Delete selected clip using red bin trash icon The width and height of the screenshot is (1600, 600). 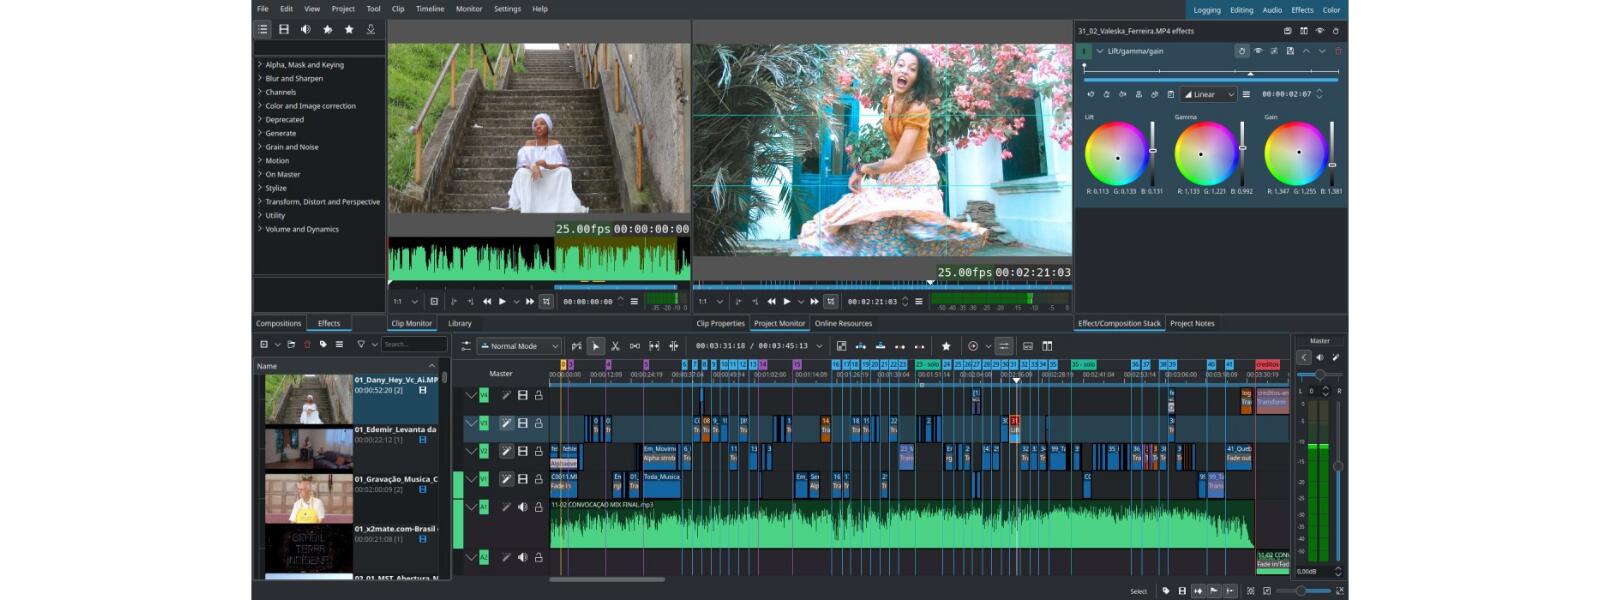click(x=307, y=344)
